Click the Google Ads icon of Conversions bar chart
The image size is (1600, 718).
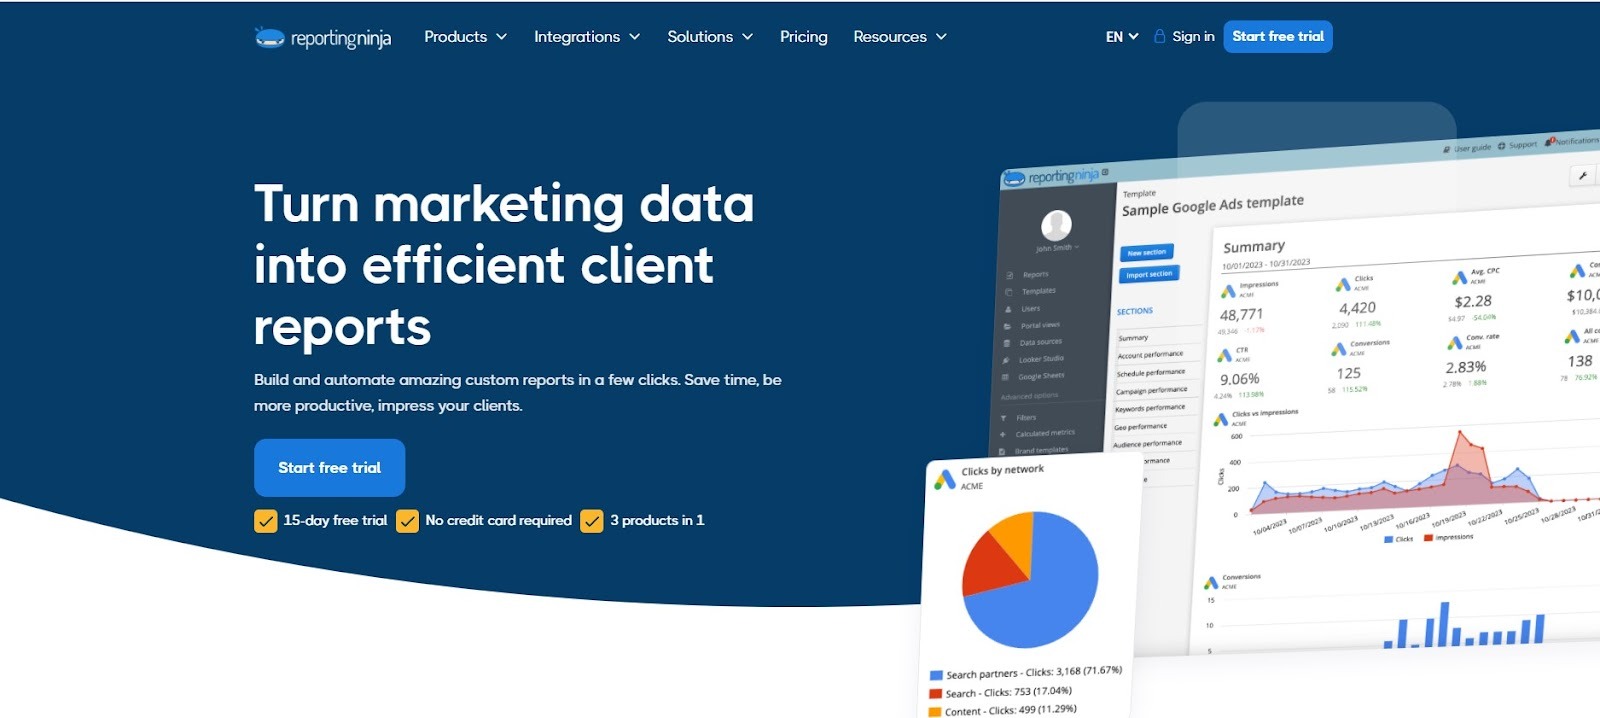point(1211,583)
